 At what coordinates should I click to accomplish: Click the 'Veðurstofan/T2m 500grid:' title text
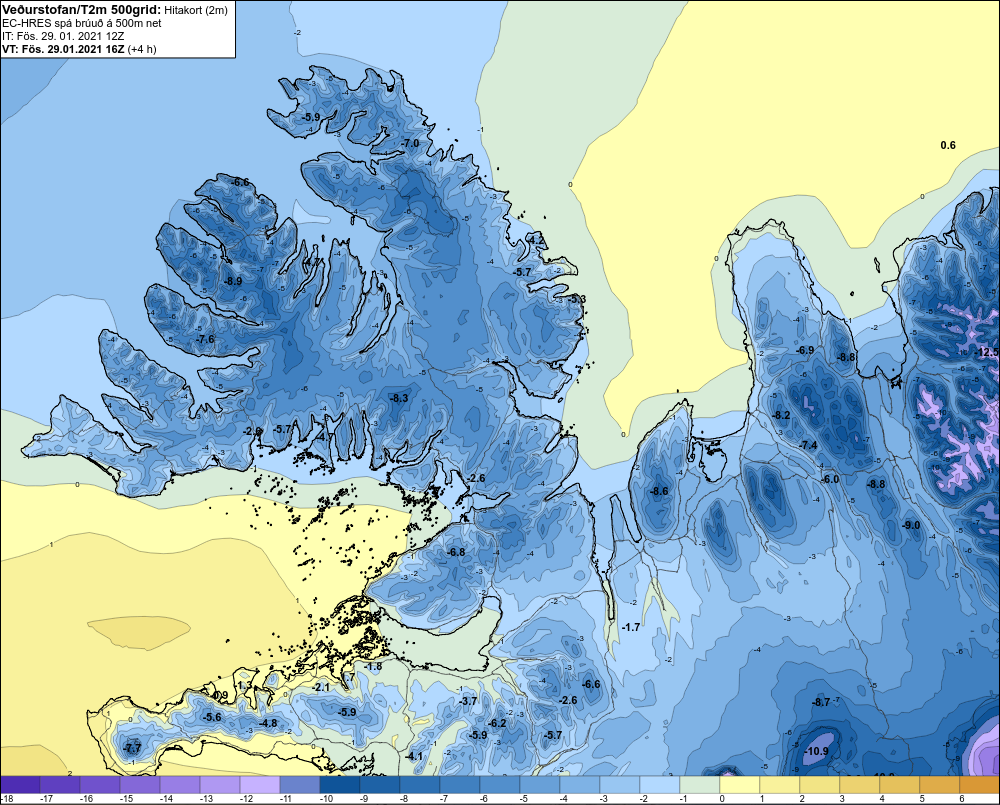(x=81, y=9)
